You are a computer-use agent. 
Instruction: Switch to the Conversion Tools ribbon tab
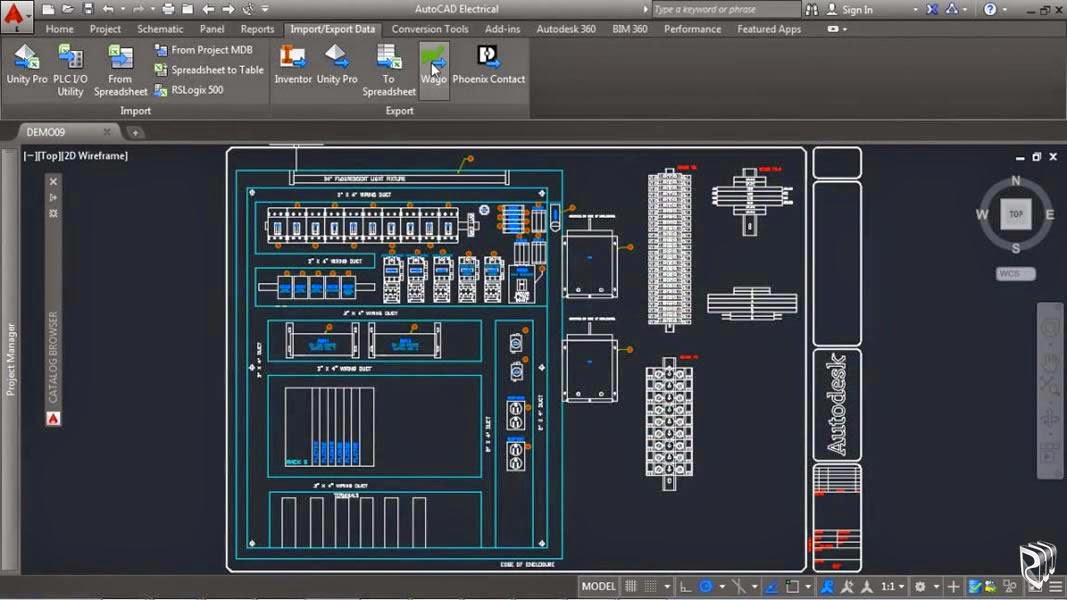429,29
